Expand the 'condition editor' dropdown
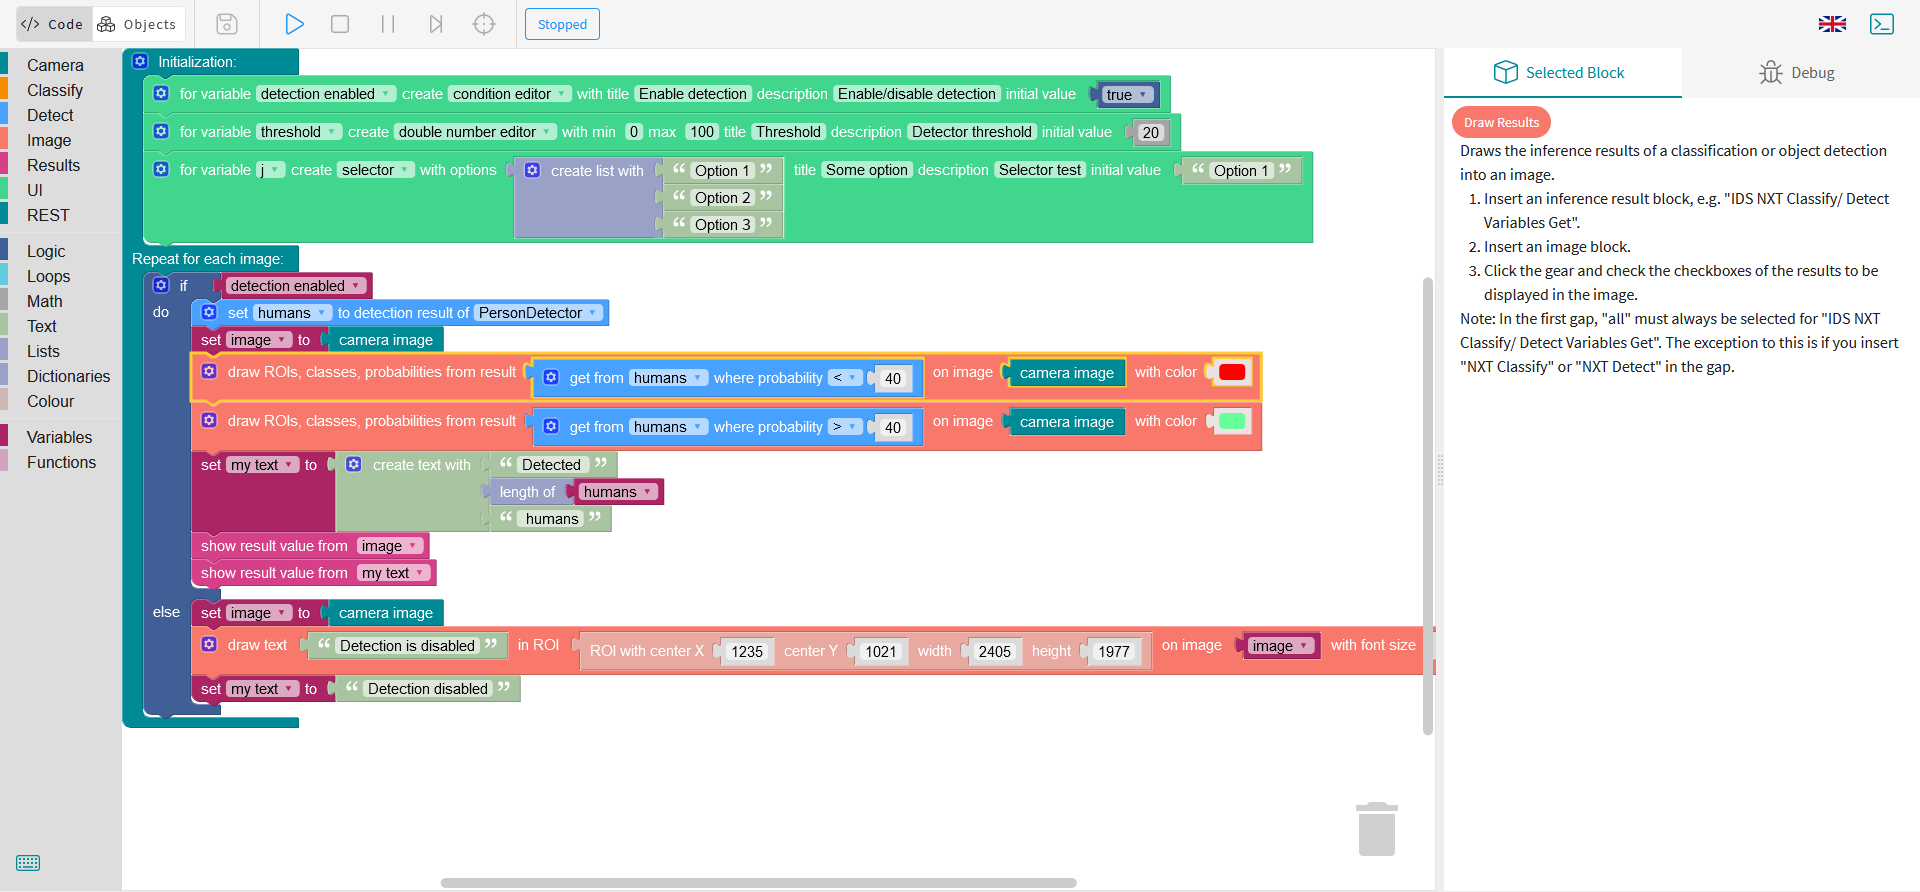The width and height of the screenshot is (1920, 892). [x=510, y=94]
